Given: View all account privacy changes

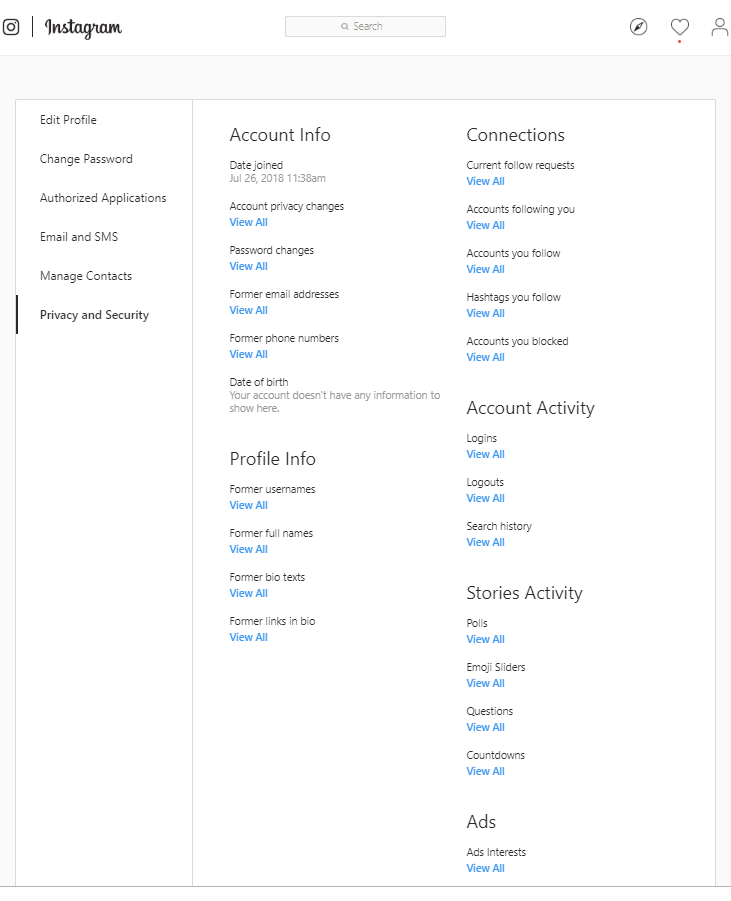Looking at the screenshot, I should pyautogui.click(x=248, y=222).
